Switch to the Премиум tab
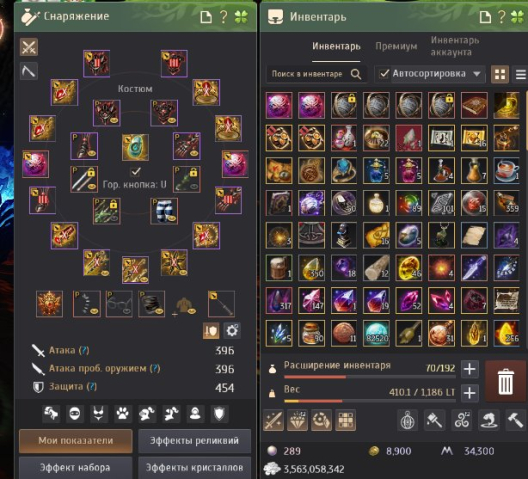Image resolution: width=528 pixels, height=479 pixels. tap(396, 46)
